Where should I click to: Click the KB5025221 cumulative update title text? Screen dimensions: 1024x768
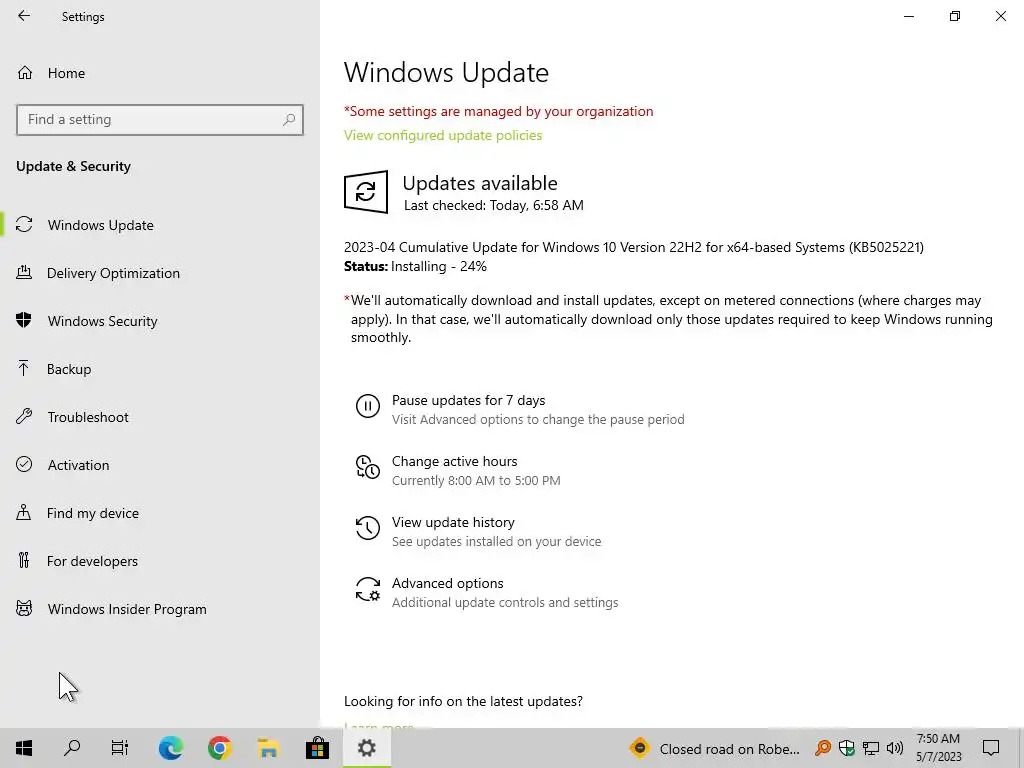coord(633,247)
